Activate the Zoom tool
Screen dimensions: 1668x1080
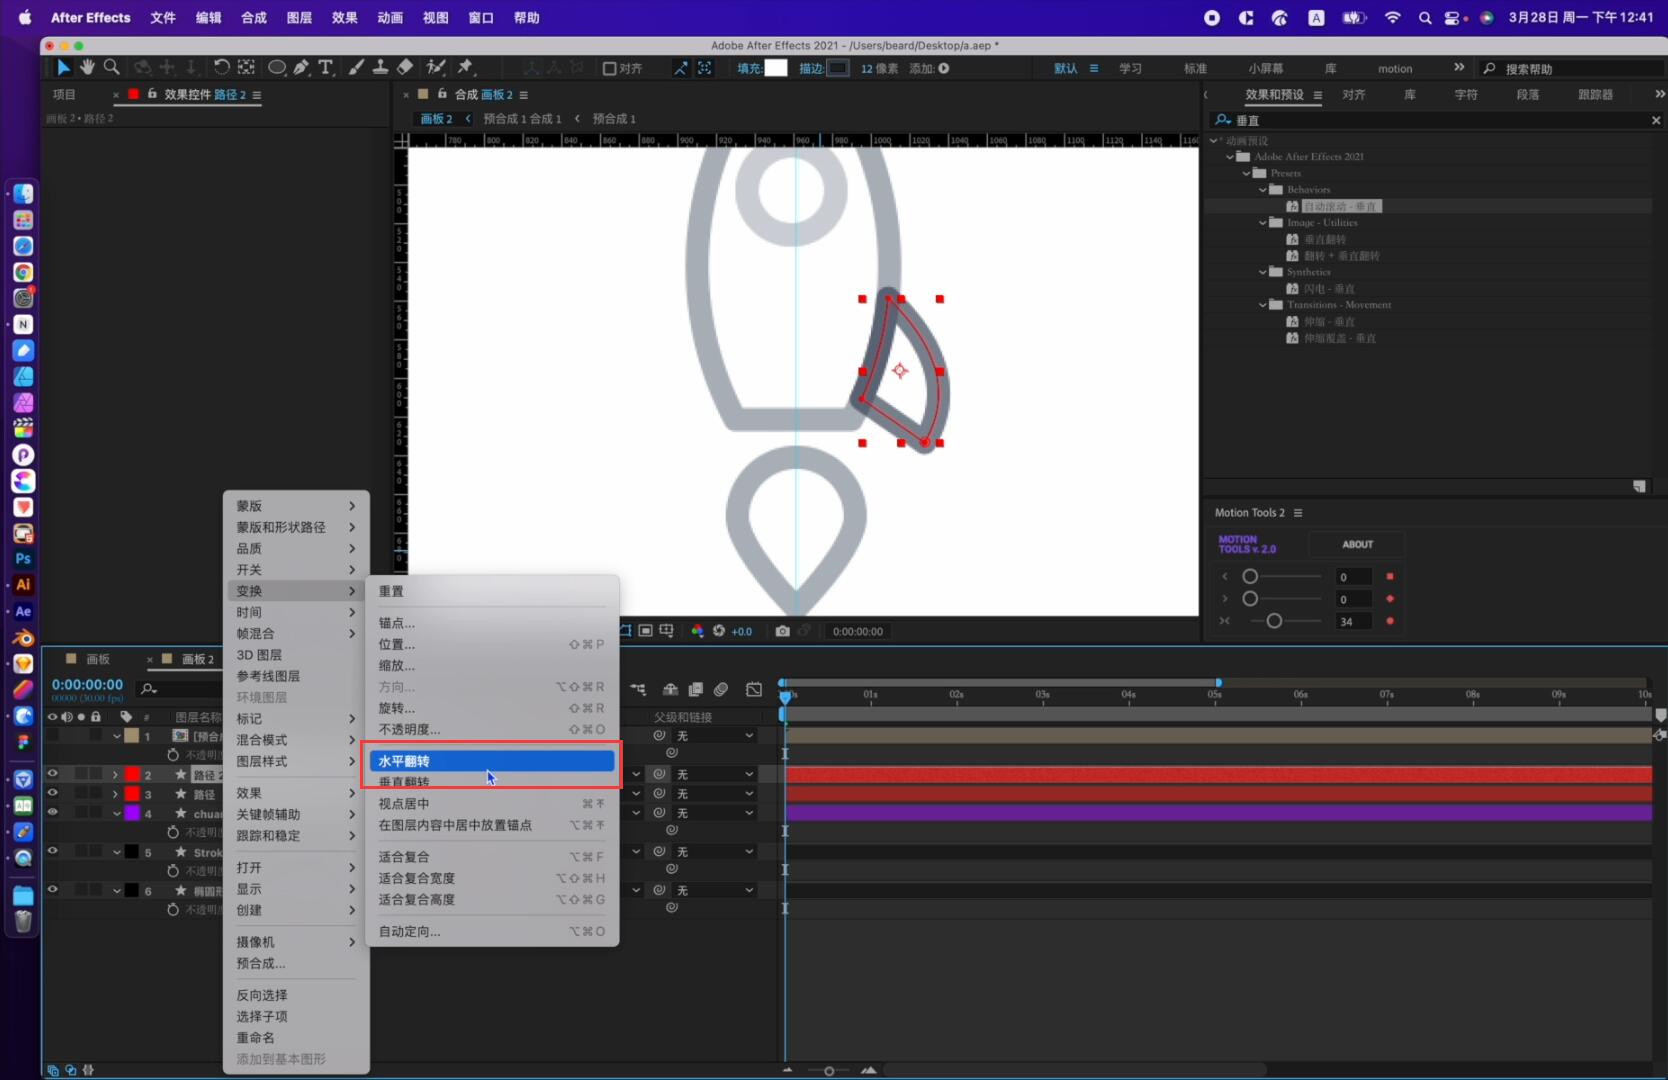click(x=111, y=67)
